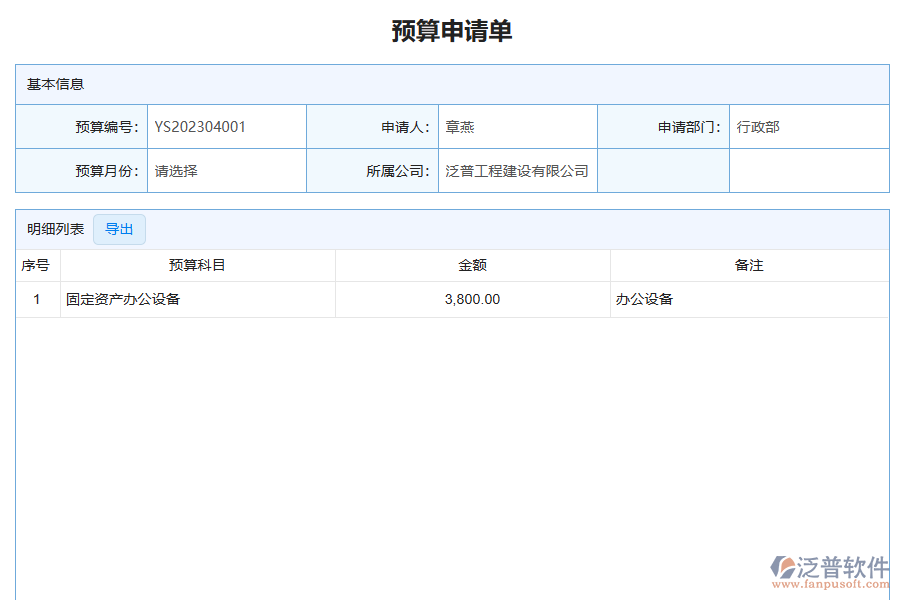Click the amount cell 3,800.00
Viewport: 900px width, 600px height.
tap(472, 298)
